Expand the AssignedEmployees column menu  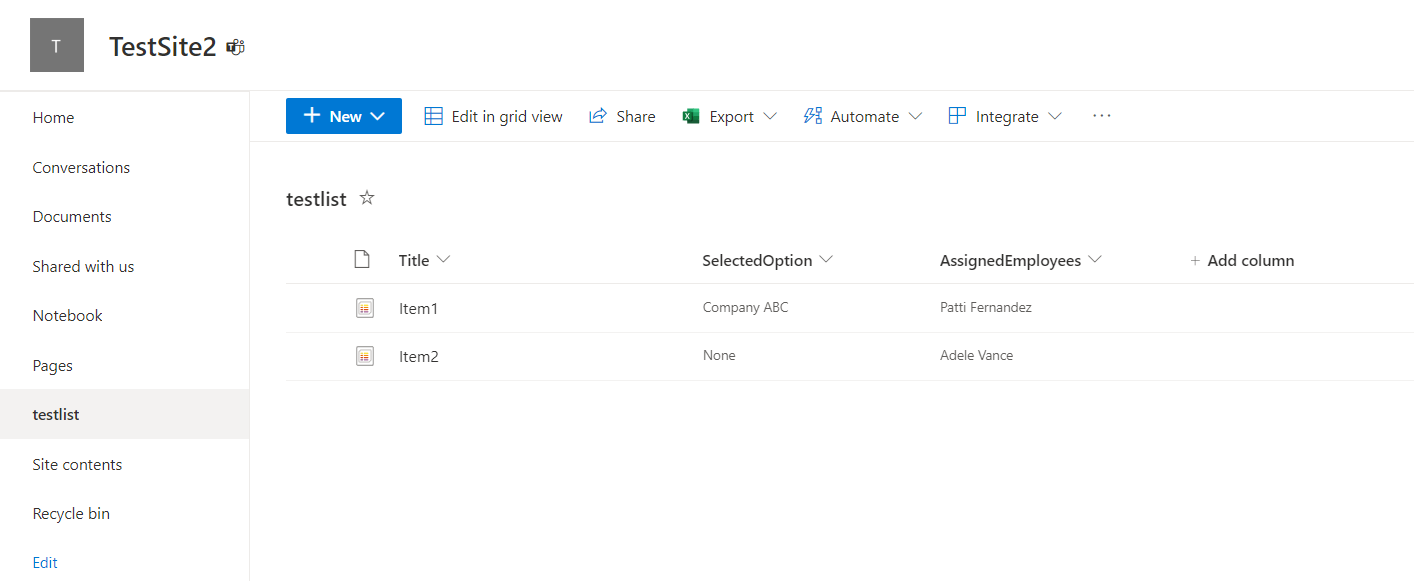[1095, 260]
